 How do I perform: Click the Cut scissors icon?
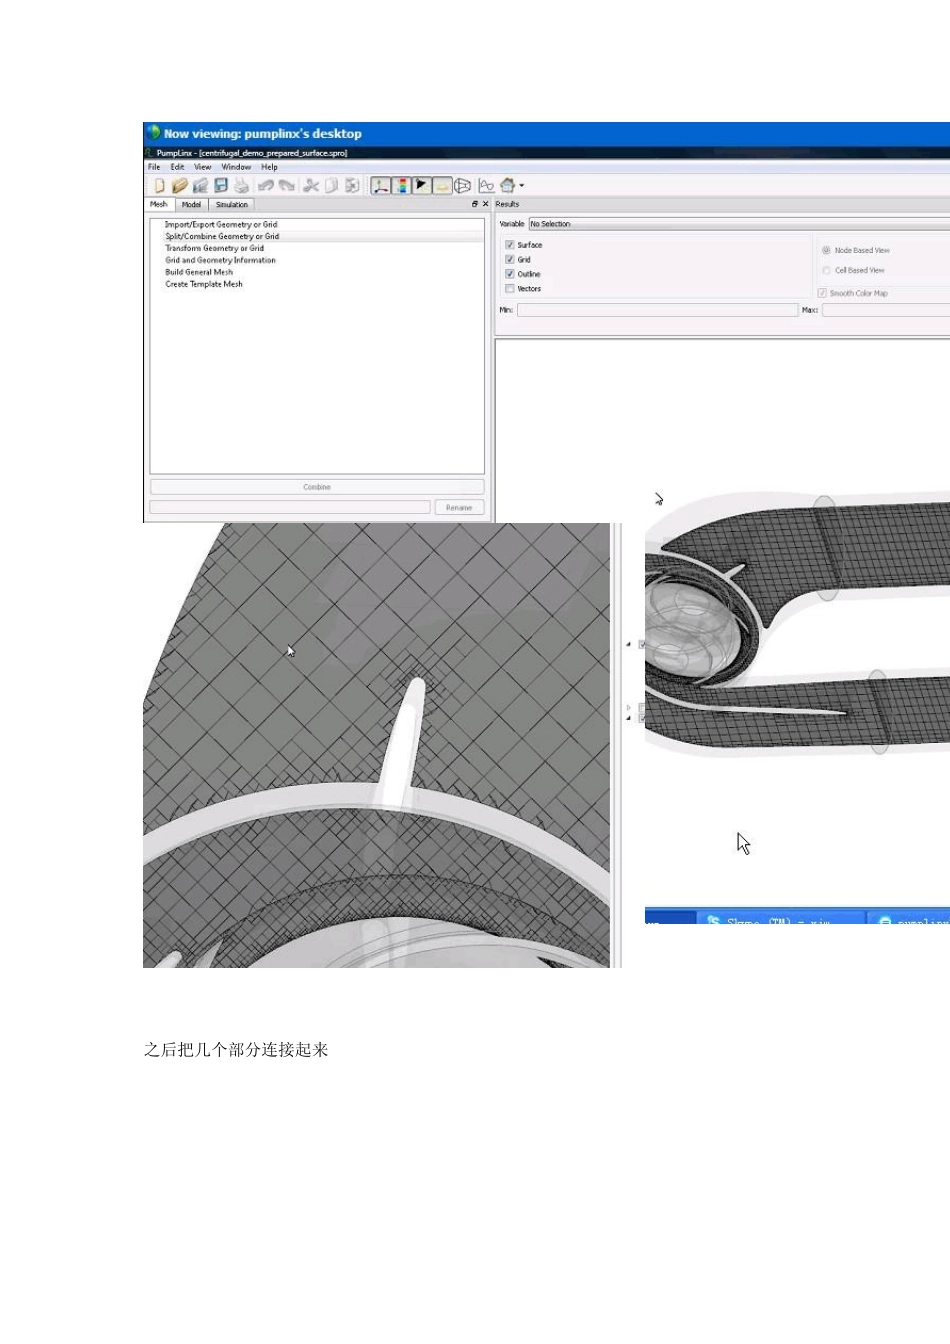point(310,186)
